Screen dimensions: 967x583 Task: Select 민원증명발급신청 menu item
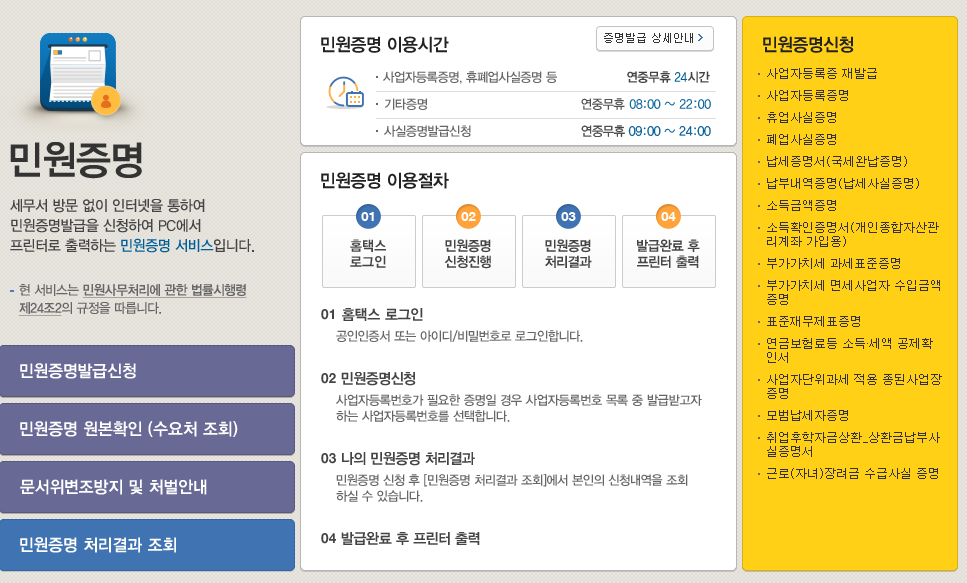(147, 371)
